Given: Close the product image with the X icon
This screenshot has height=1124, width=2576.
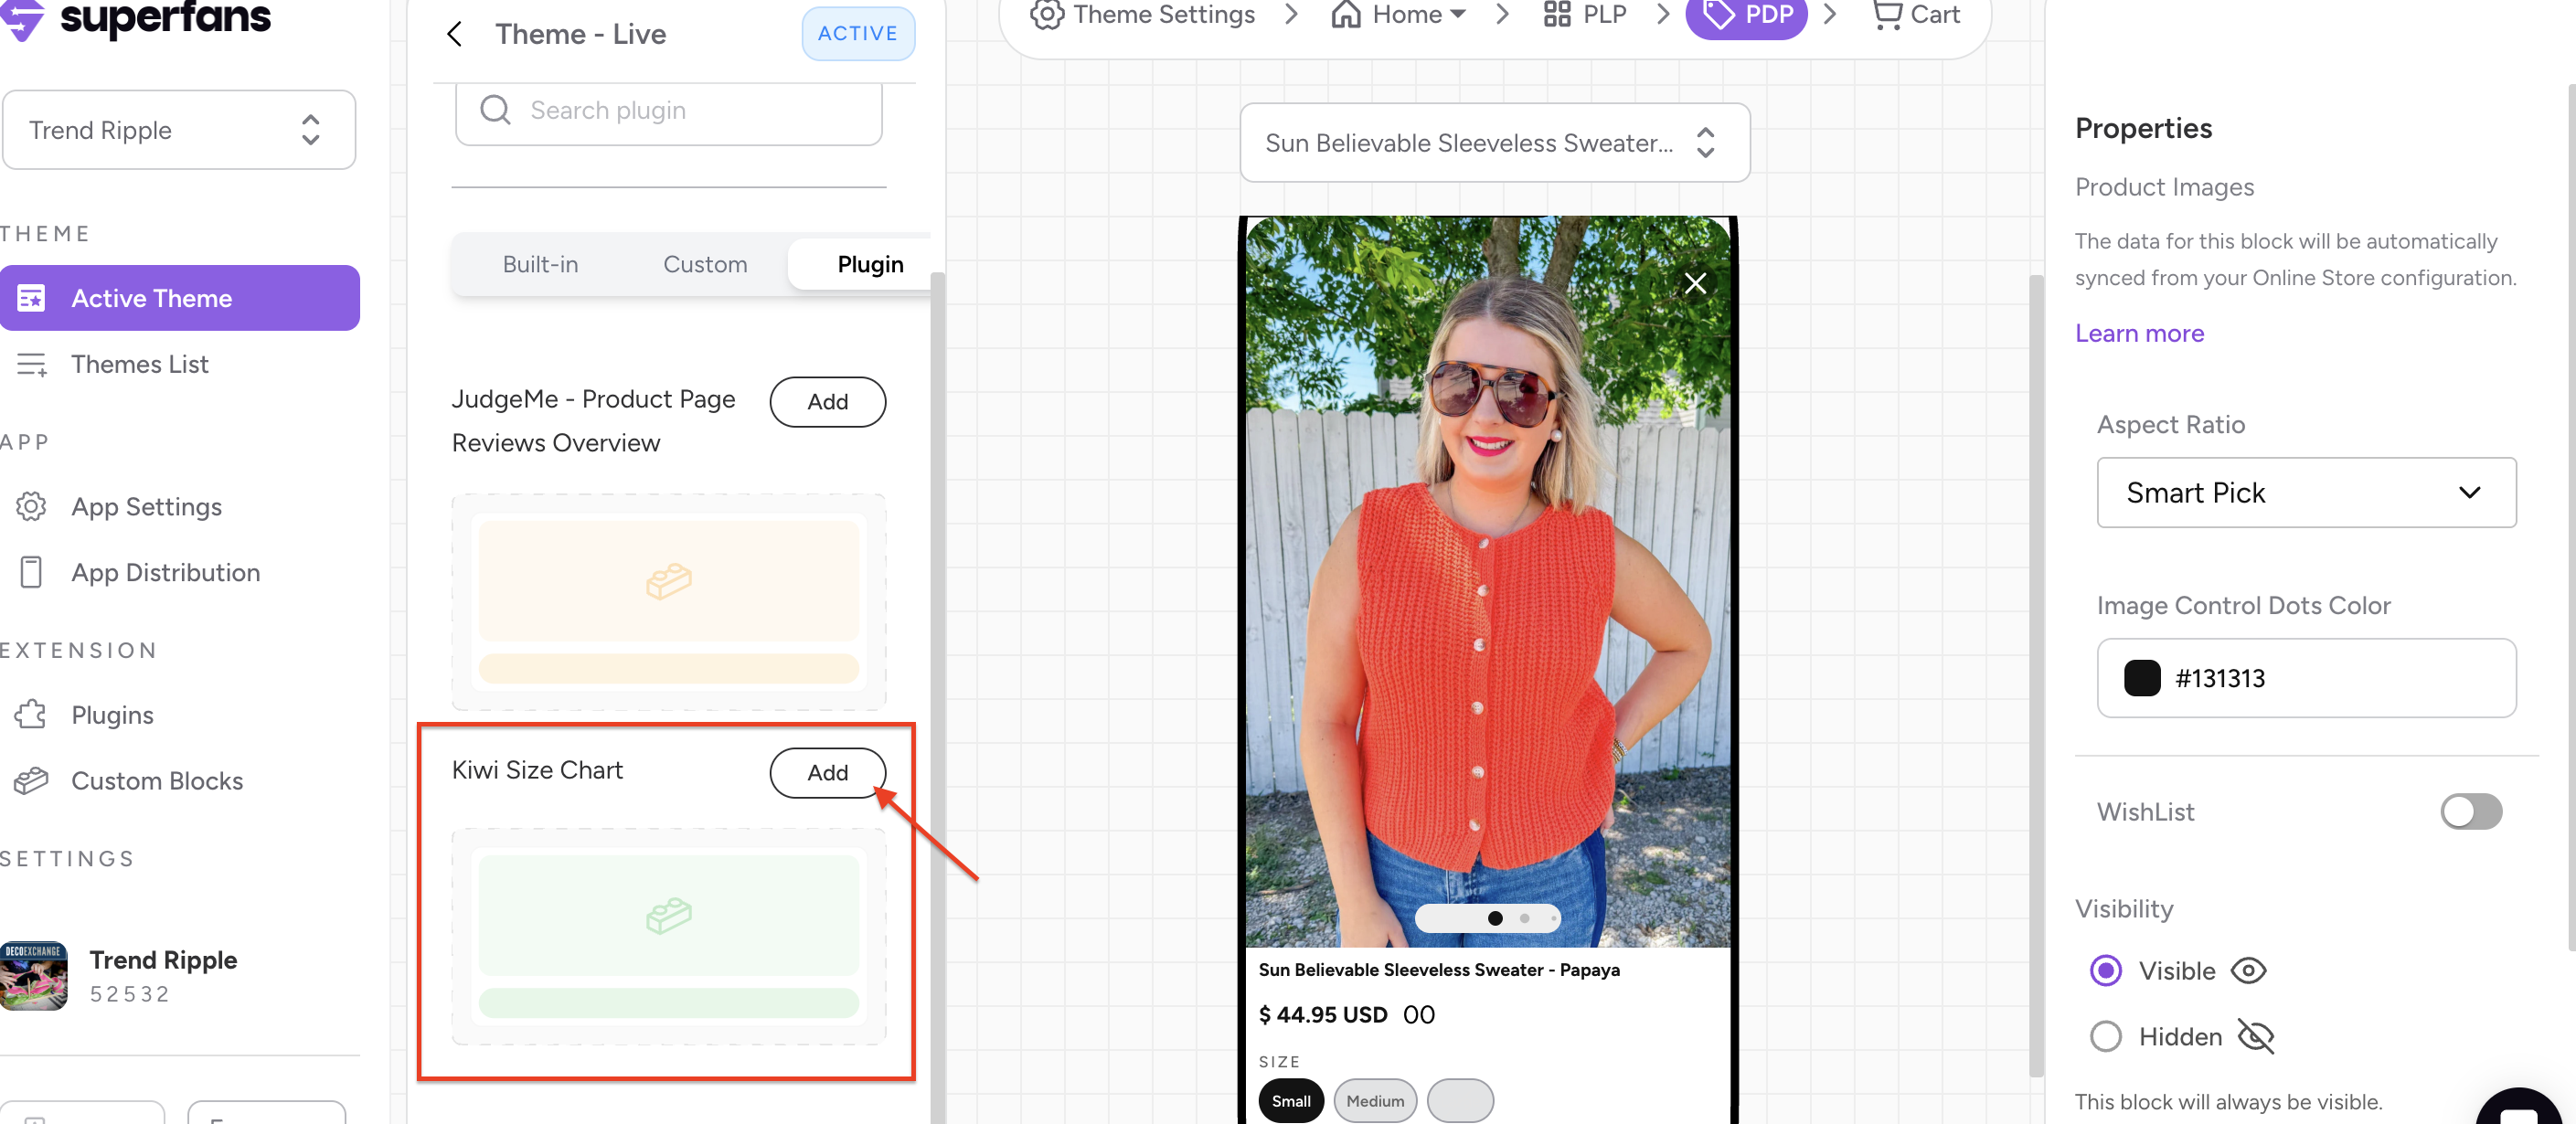Looking at the screenshot, I should tap(1694, 284).
